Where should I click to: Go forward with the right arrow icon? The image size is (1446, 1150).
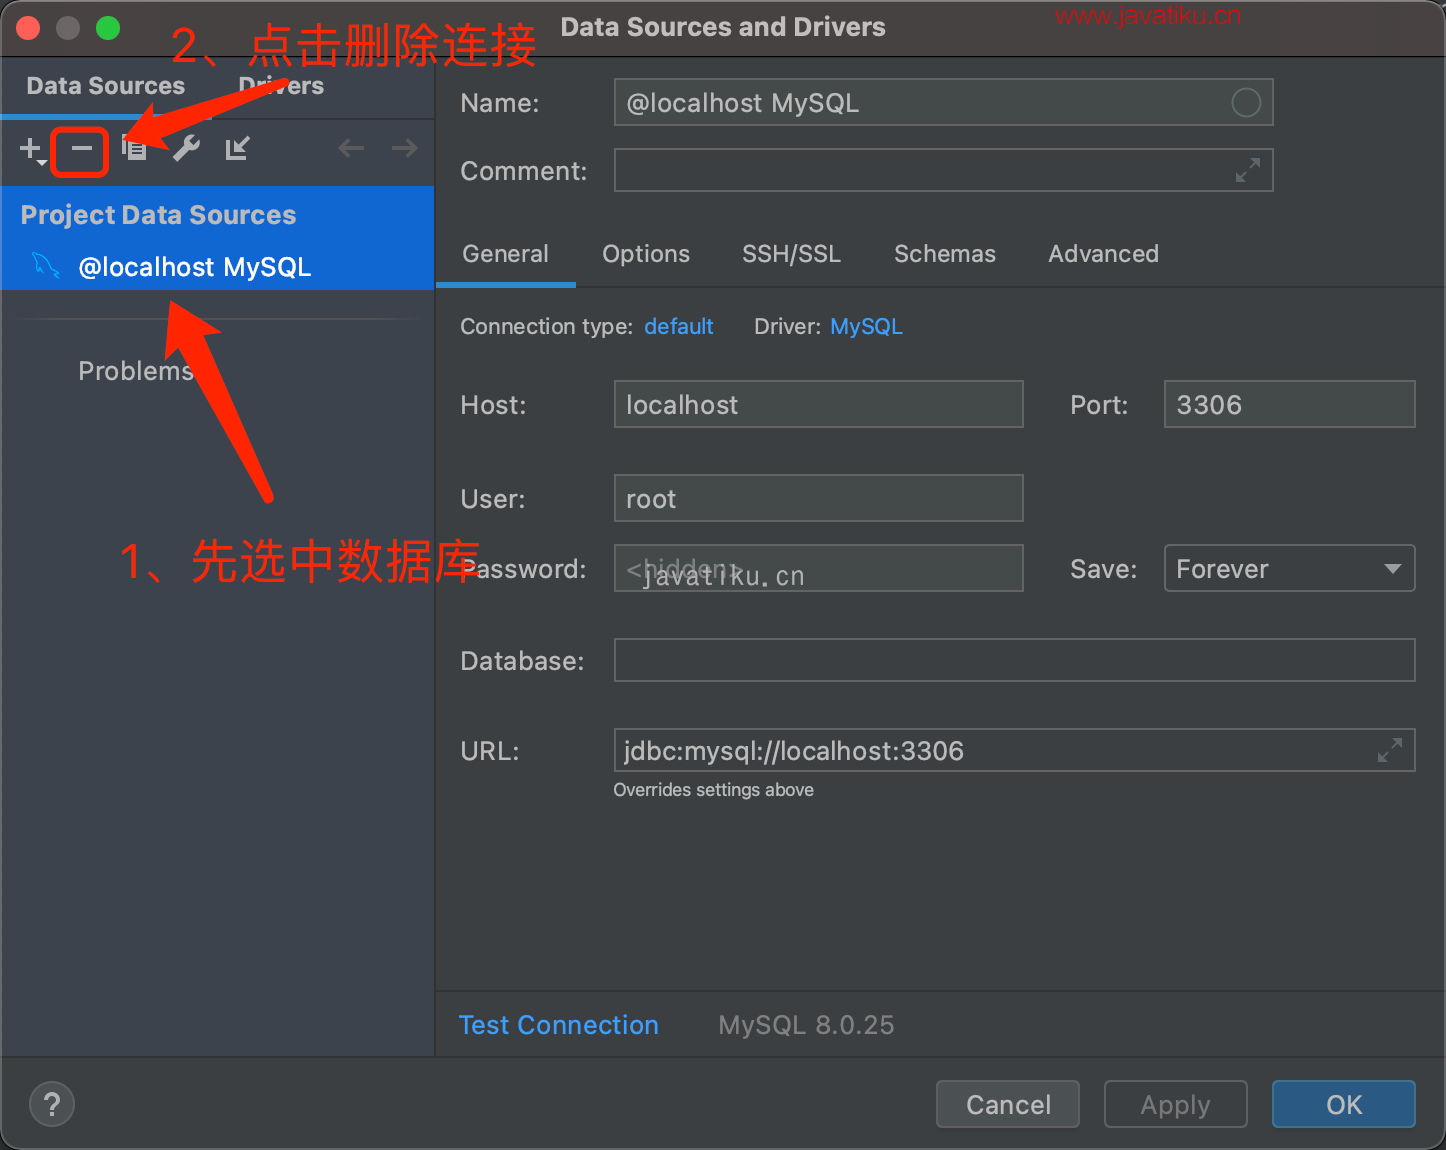(404, 149)
